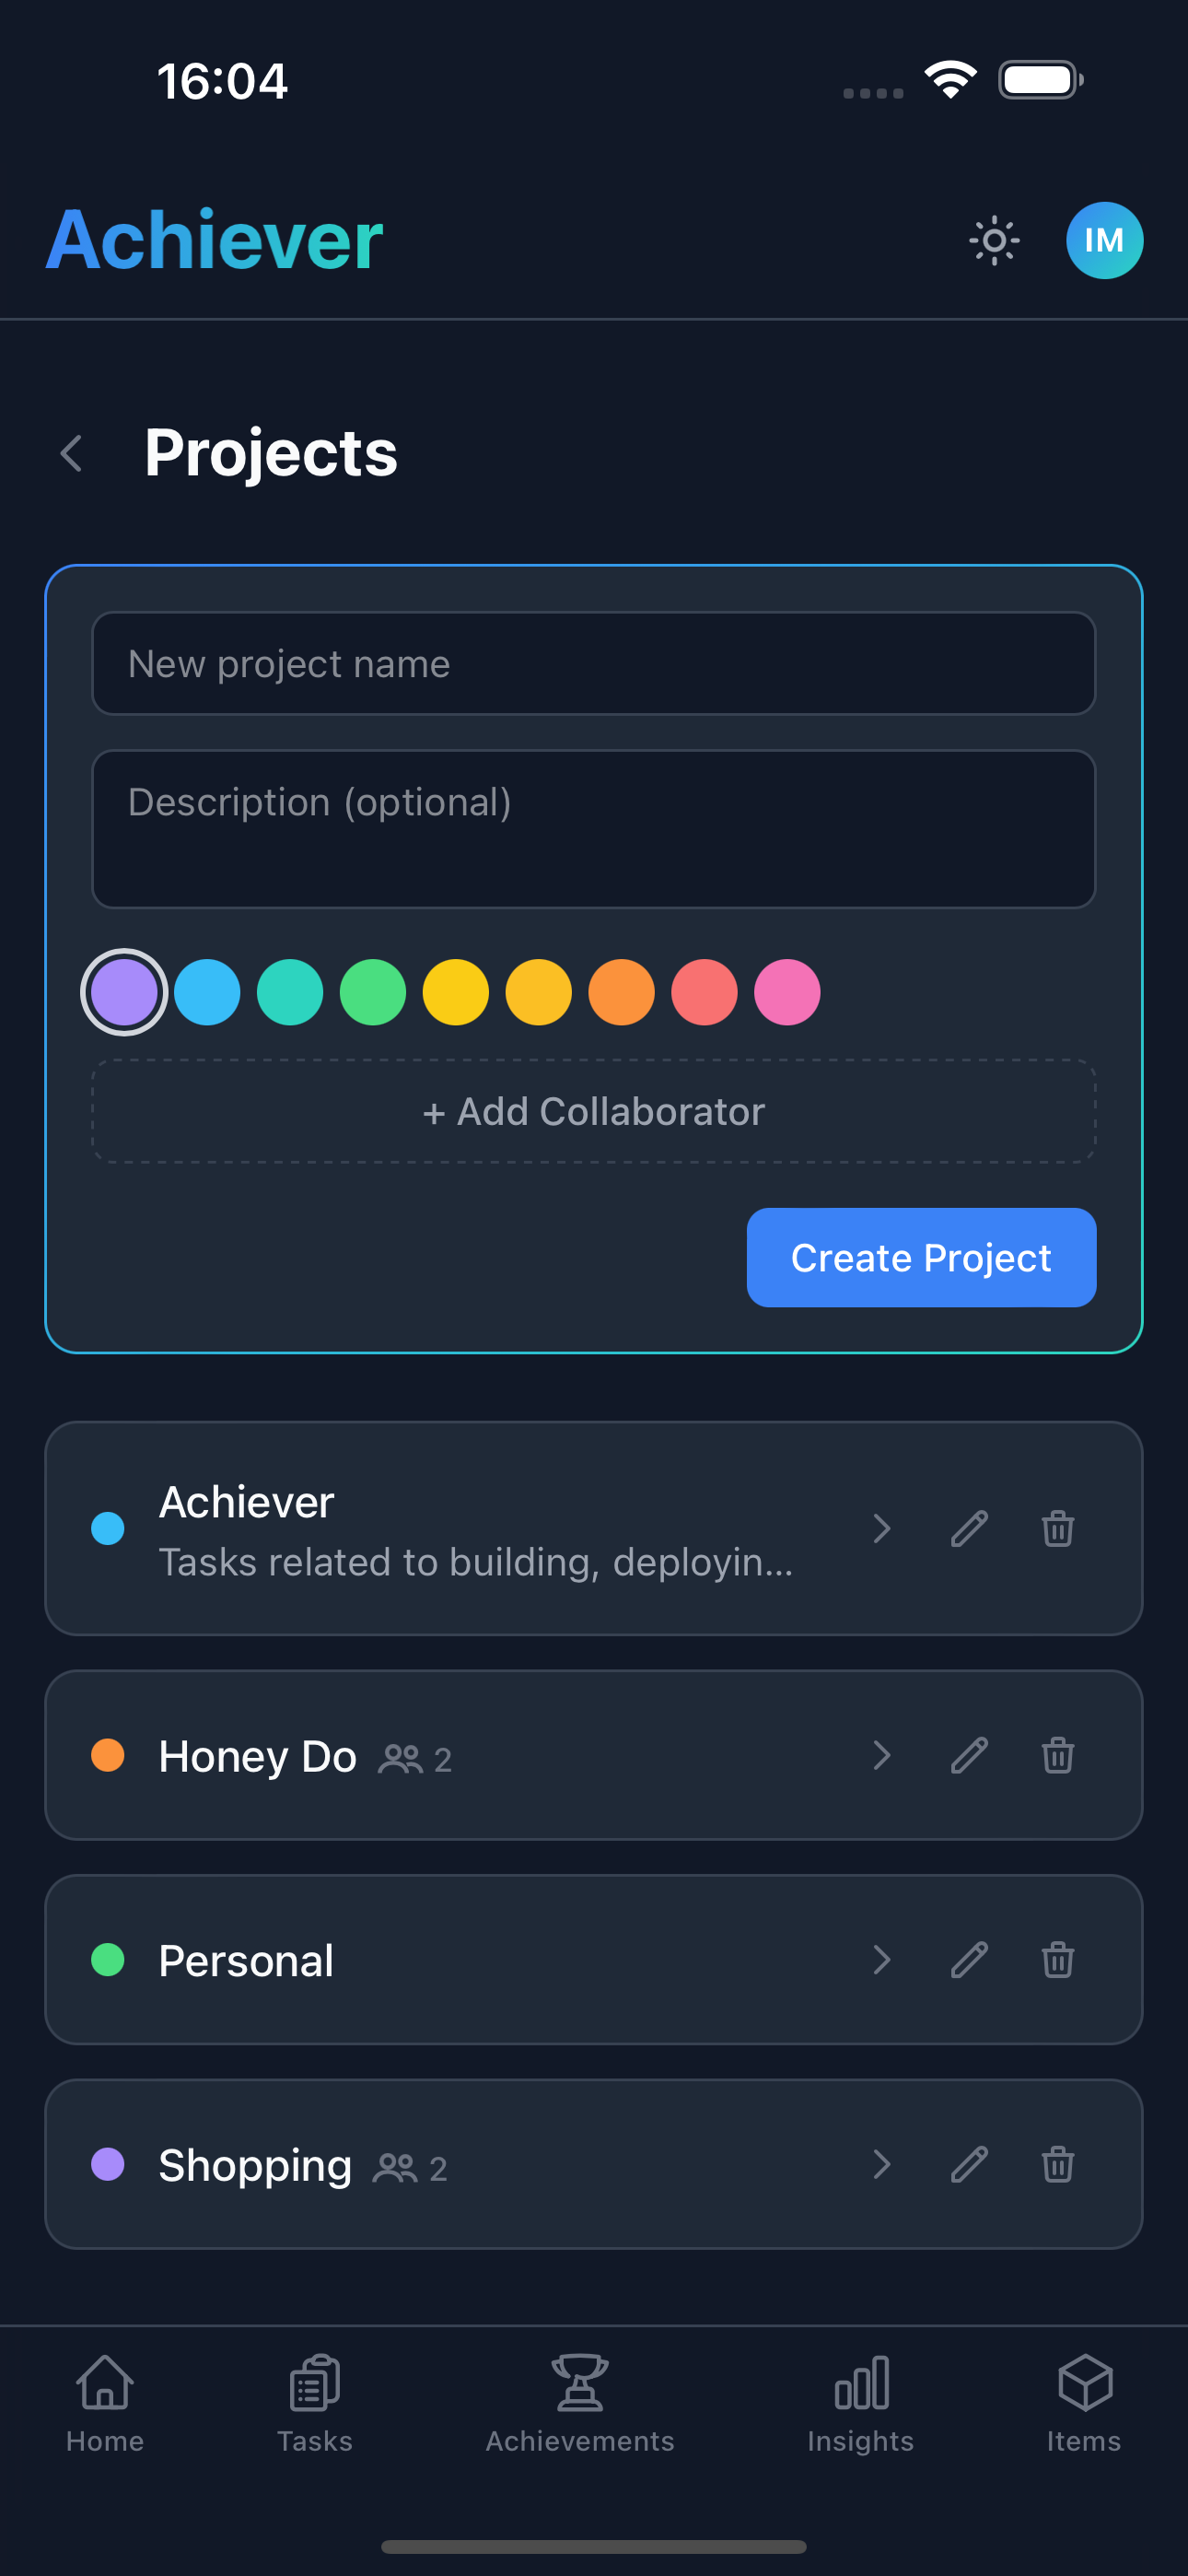This screenshot has height=2576, width=1188.
Task: Expand the Achiever project with its chevron
Action: coord(881,1529)
